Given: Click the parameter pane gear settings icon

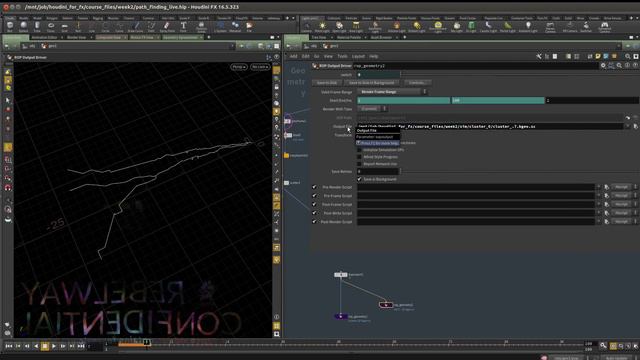Looking at the screenshot, I should click(603, 66).
